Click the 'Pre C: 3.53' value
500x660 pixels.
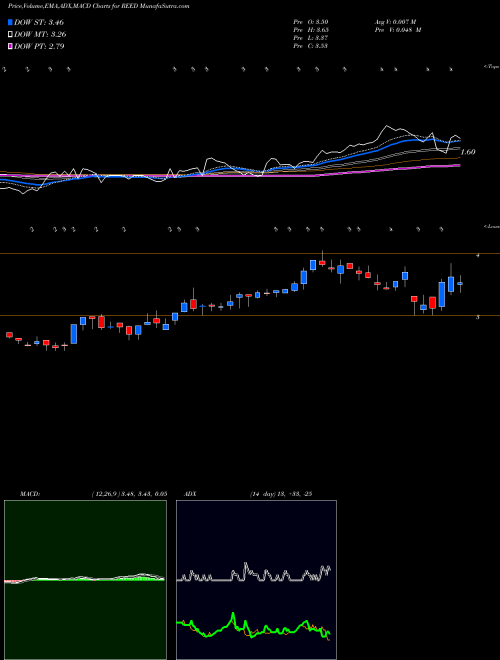click(311, 46)
